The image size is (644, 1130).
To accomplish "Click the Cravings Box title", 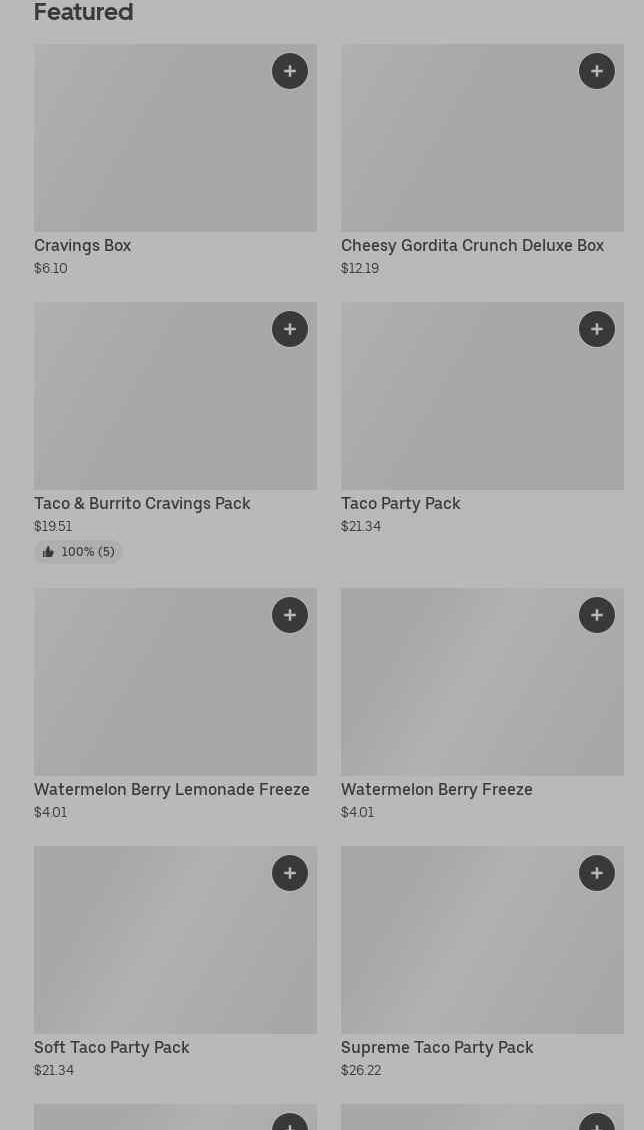I will [82, 246].
